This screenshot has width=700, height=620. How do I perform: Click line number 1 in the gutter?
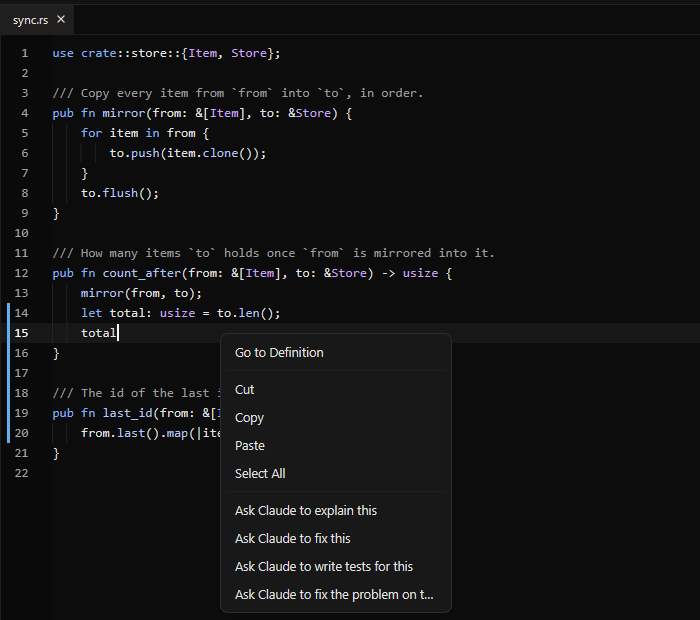coord(25,54)
